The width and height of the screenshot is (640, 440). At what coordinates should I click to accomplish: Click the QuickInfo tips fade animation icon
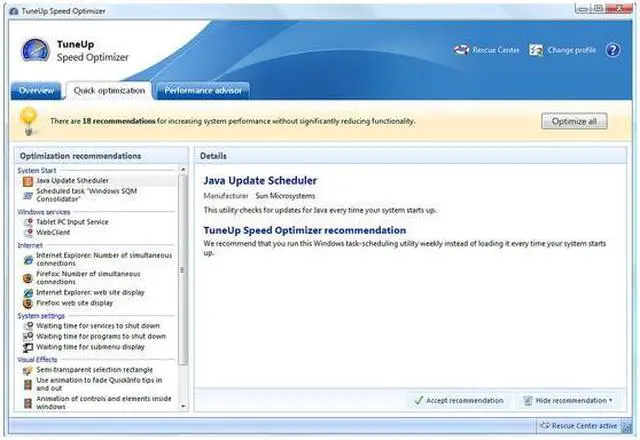(28, 384)
